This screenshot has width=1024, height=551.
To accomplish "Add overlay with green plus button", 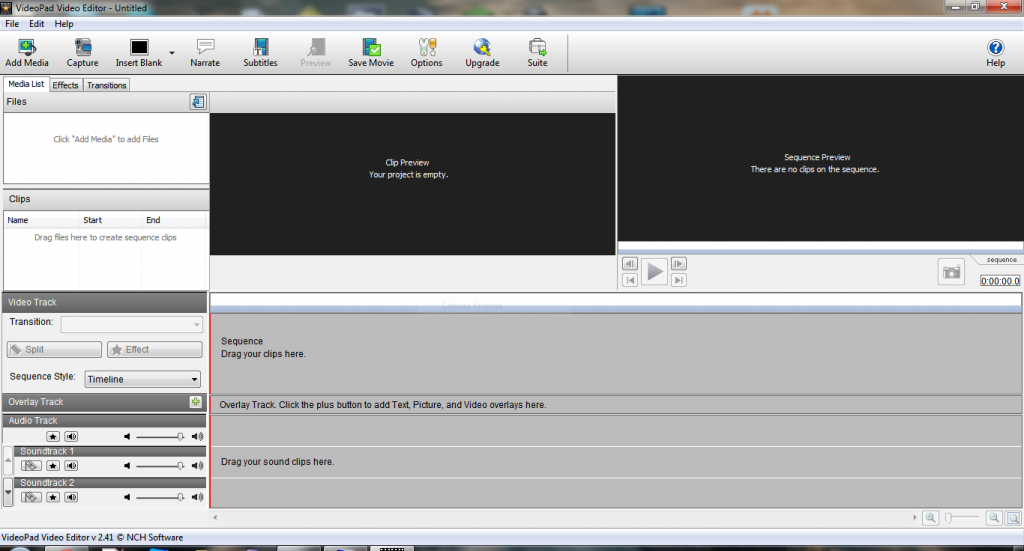I will point(195,402).
